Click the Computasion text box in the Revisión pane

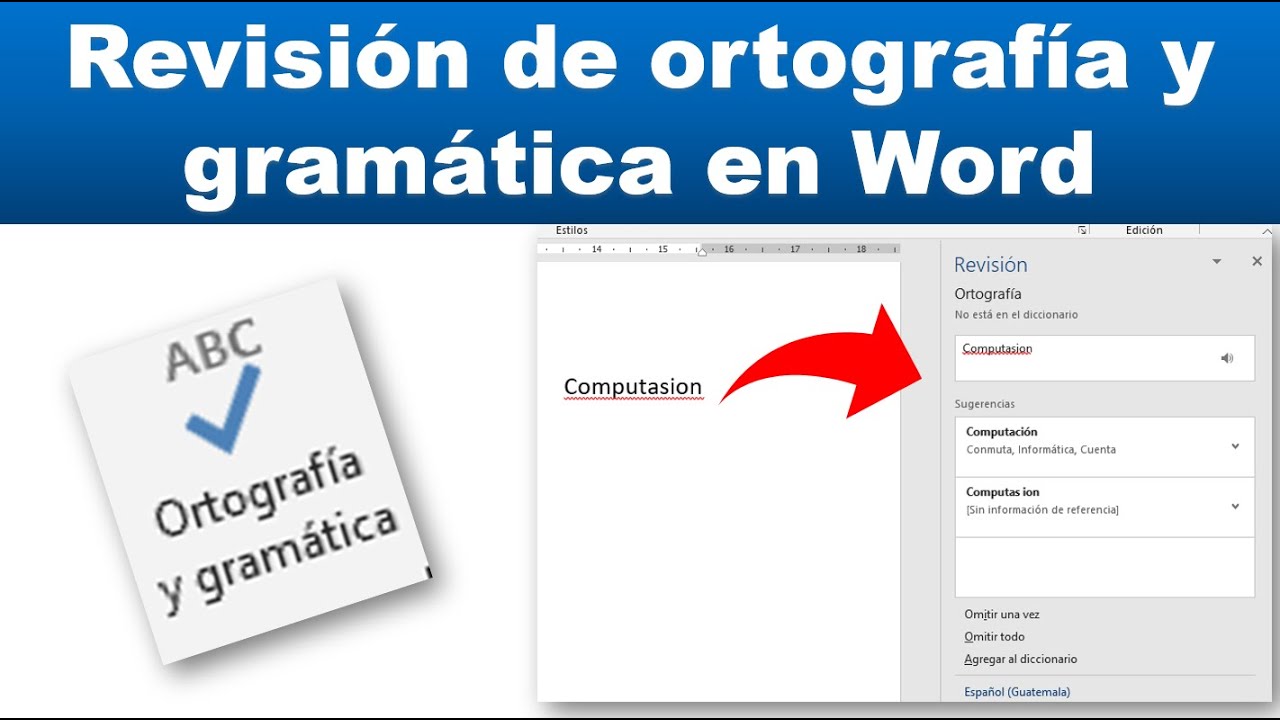pos(1105,358)
